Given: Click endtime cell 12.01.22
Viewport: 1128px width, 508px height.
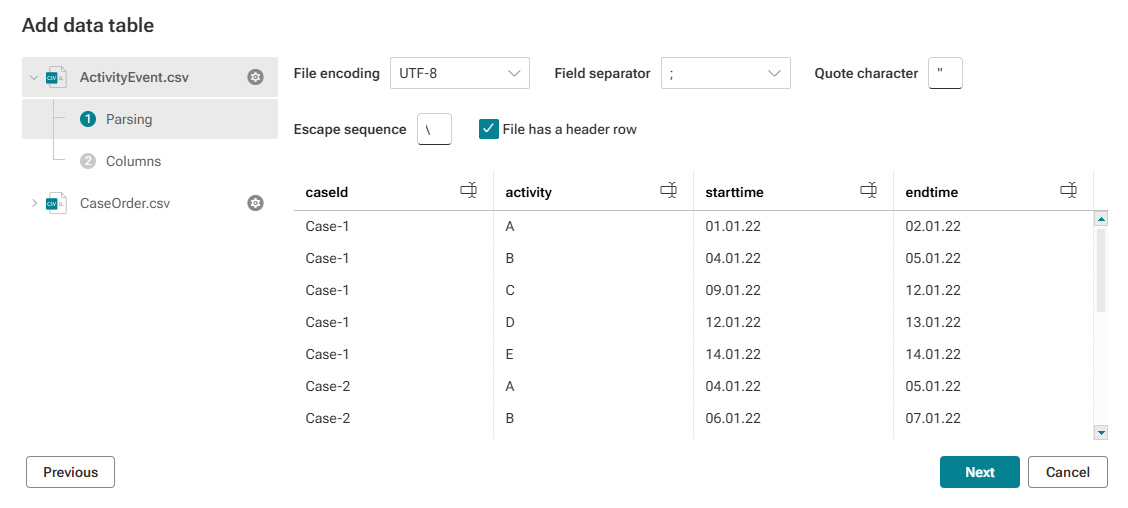Looking at the screenshot, I should click(933, 290).
